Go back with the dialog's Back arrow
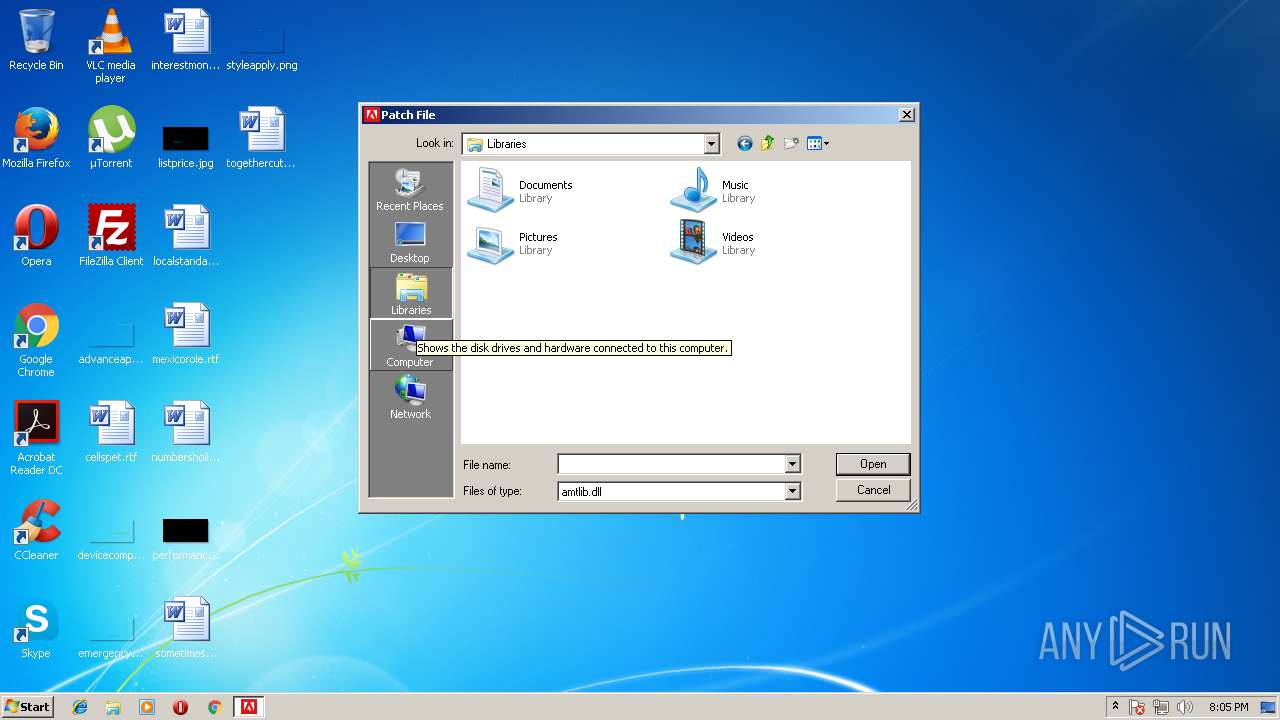 click(744, 144)
